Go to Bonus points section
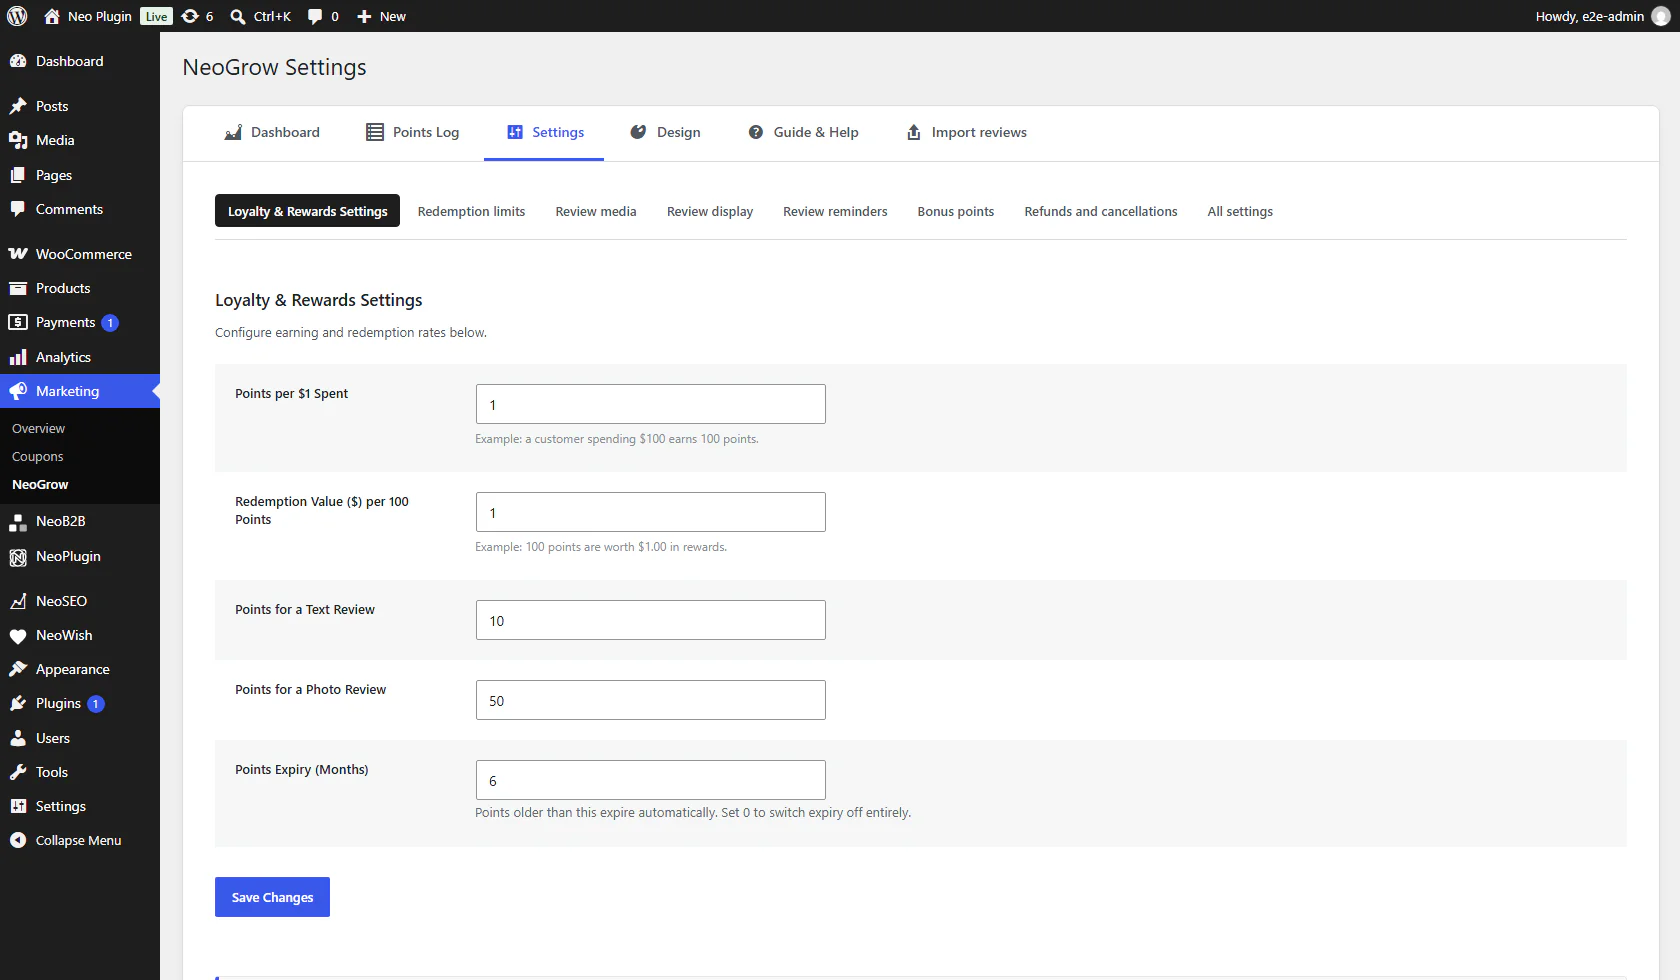Viewport: 1680px width, 980px height. point(956,211)
